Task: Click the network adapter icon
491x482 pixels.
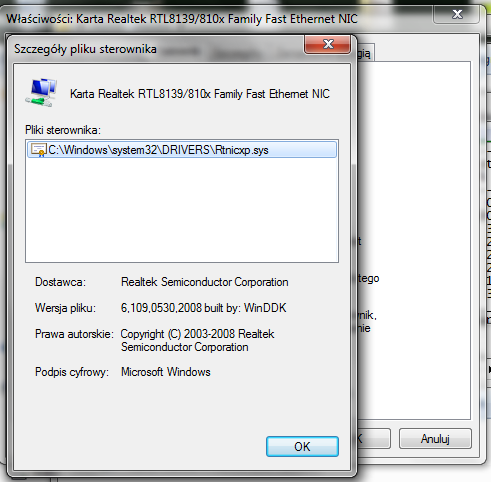Action: [x=41, y=93]
